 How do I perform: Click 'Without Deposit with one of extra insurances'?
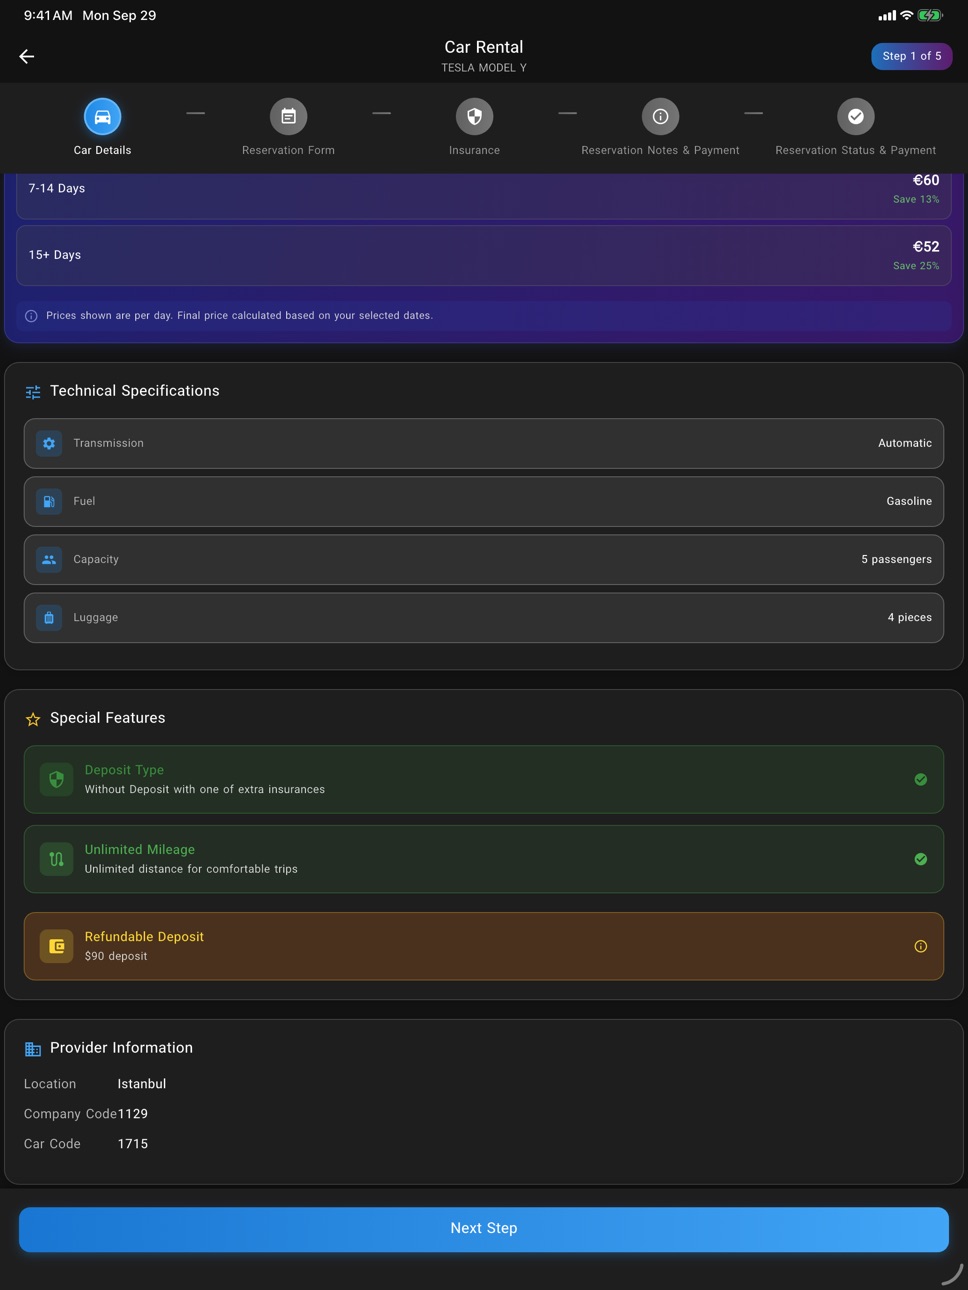(205, 789)
